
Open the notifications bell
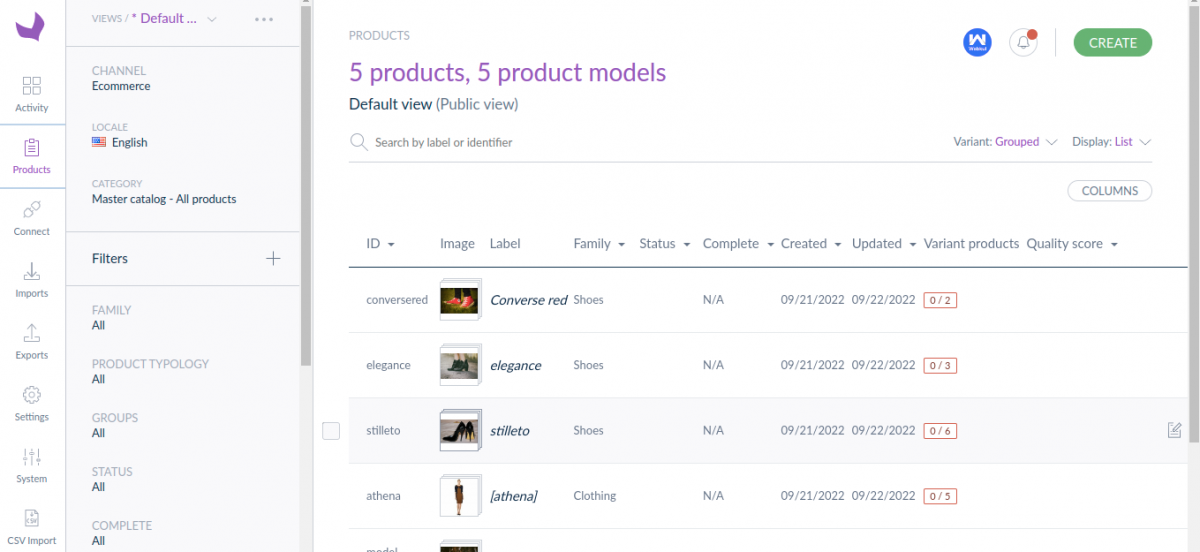1023,43
